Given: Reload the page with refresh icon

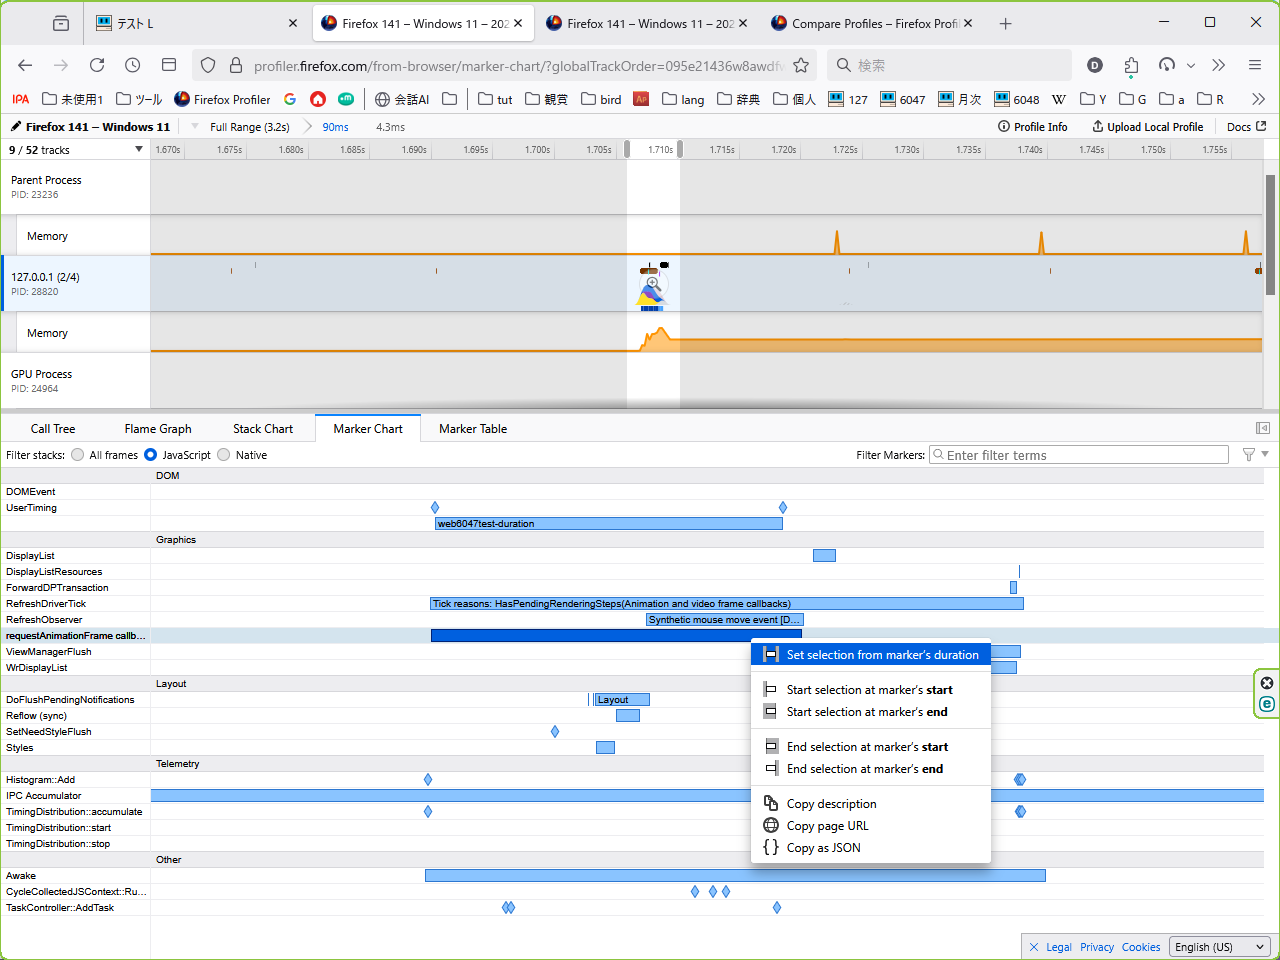Looking at the screenshot, I should pyautogui.click(x=97, y=65).
